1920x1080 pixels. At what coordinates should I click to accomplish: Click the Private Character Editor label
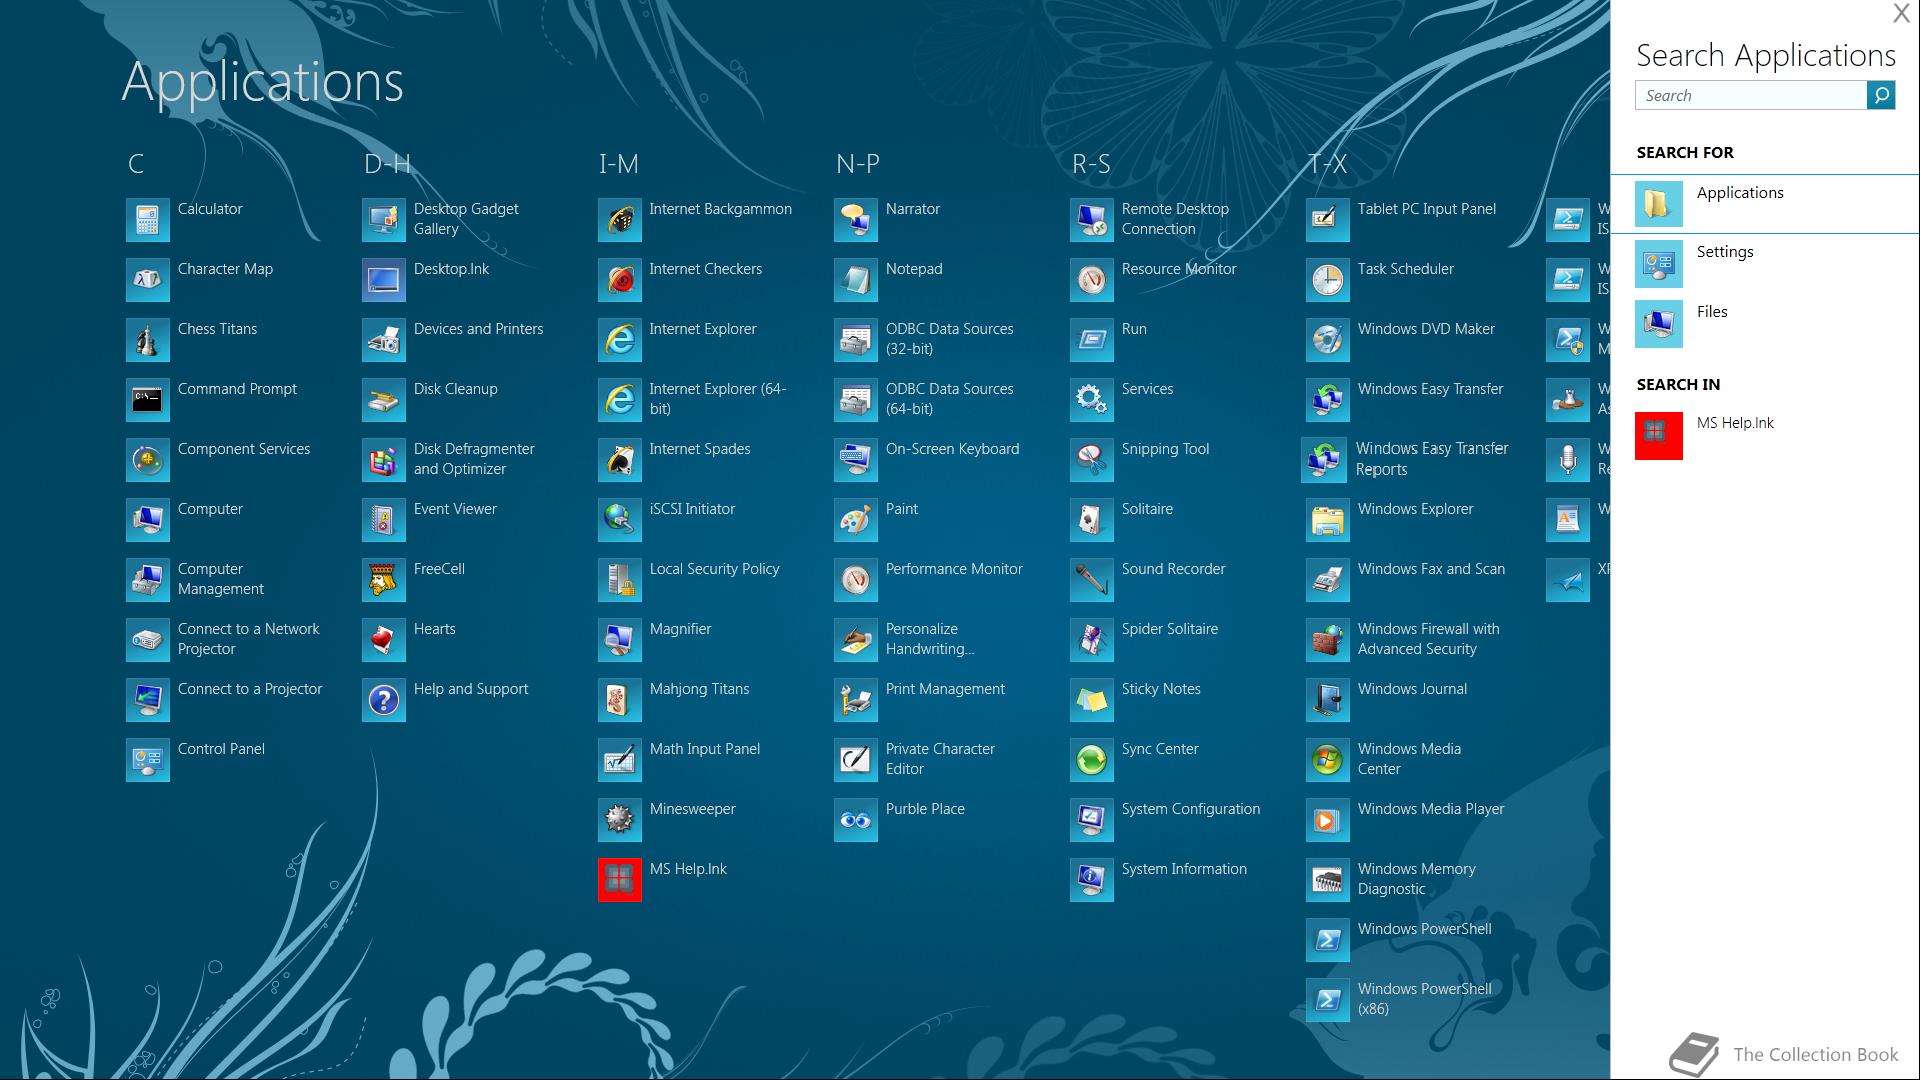pos(940,759)
